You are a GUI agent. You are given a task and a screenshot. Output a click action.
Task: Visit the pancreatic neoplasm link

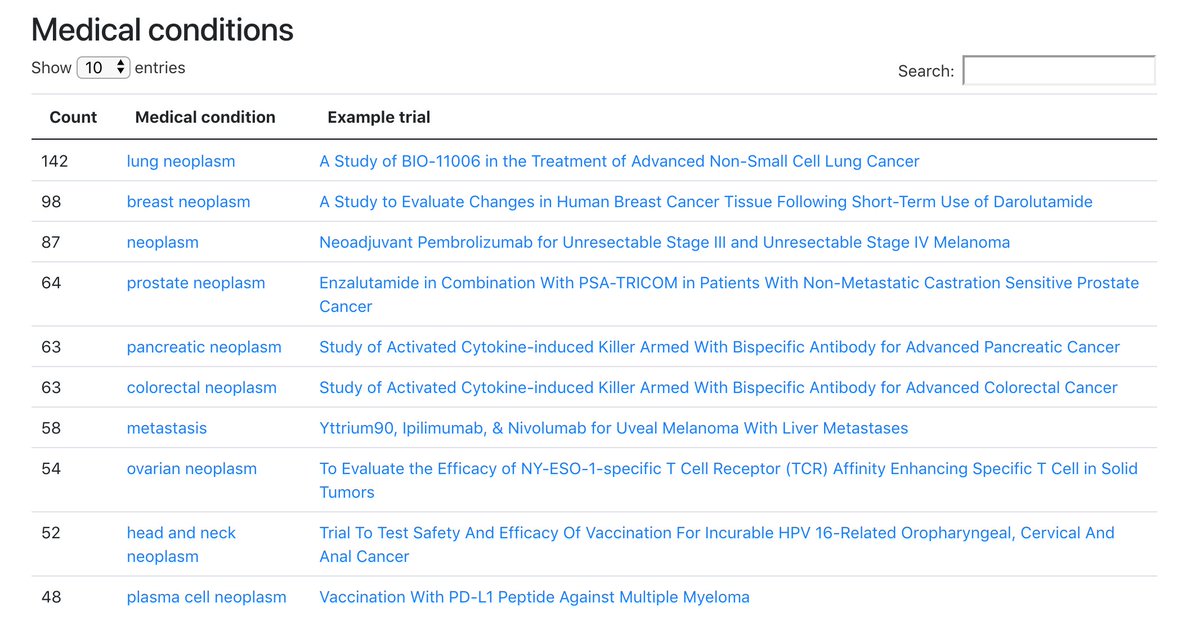click(204, 347)
